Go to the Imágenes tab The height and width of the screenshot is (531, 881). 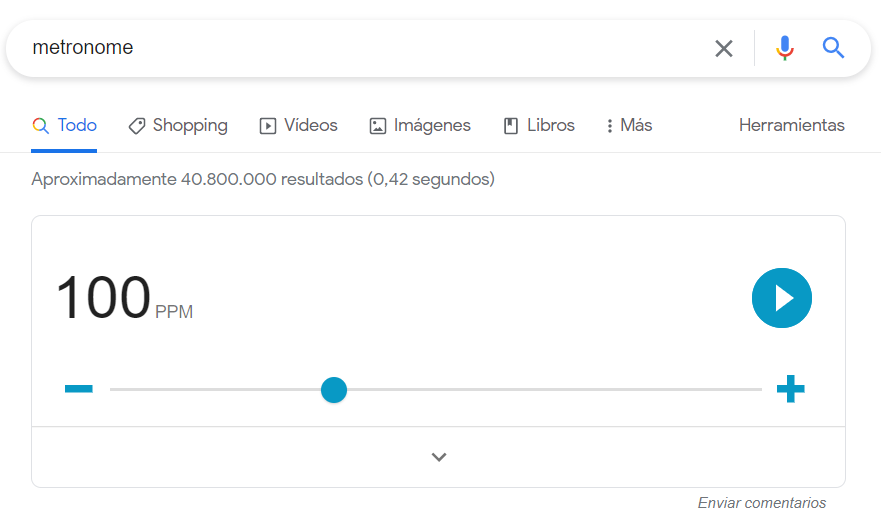tap(420, 126)
